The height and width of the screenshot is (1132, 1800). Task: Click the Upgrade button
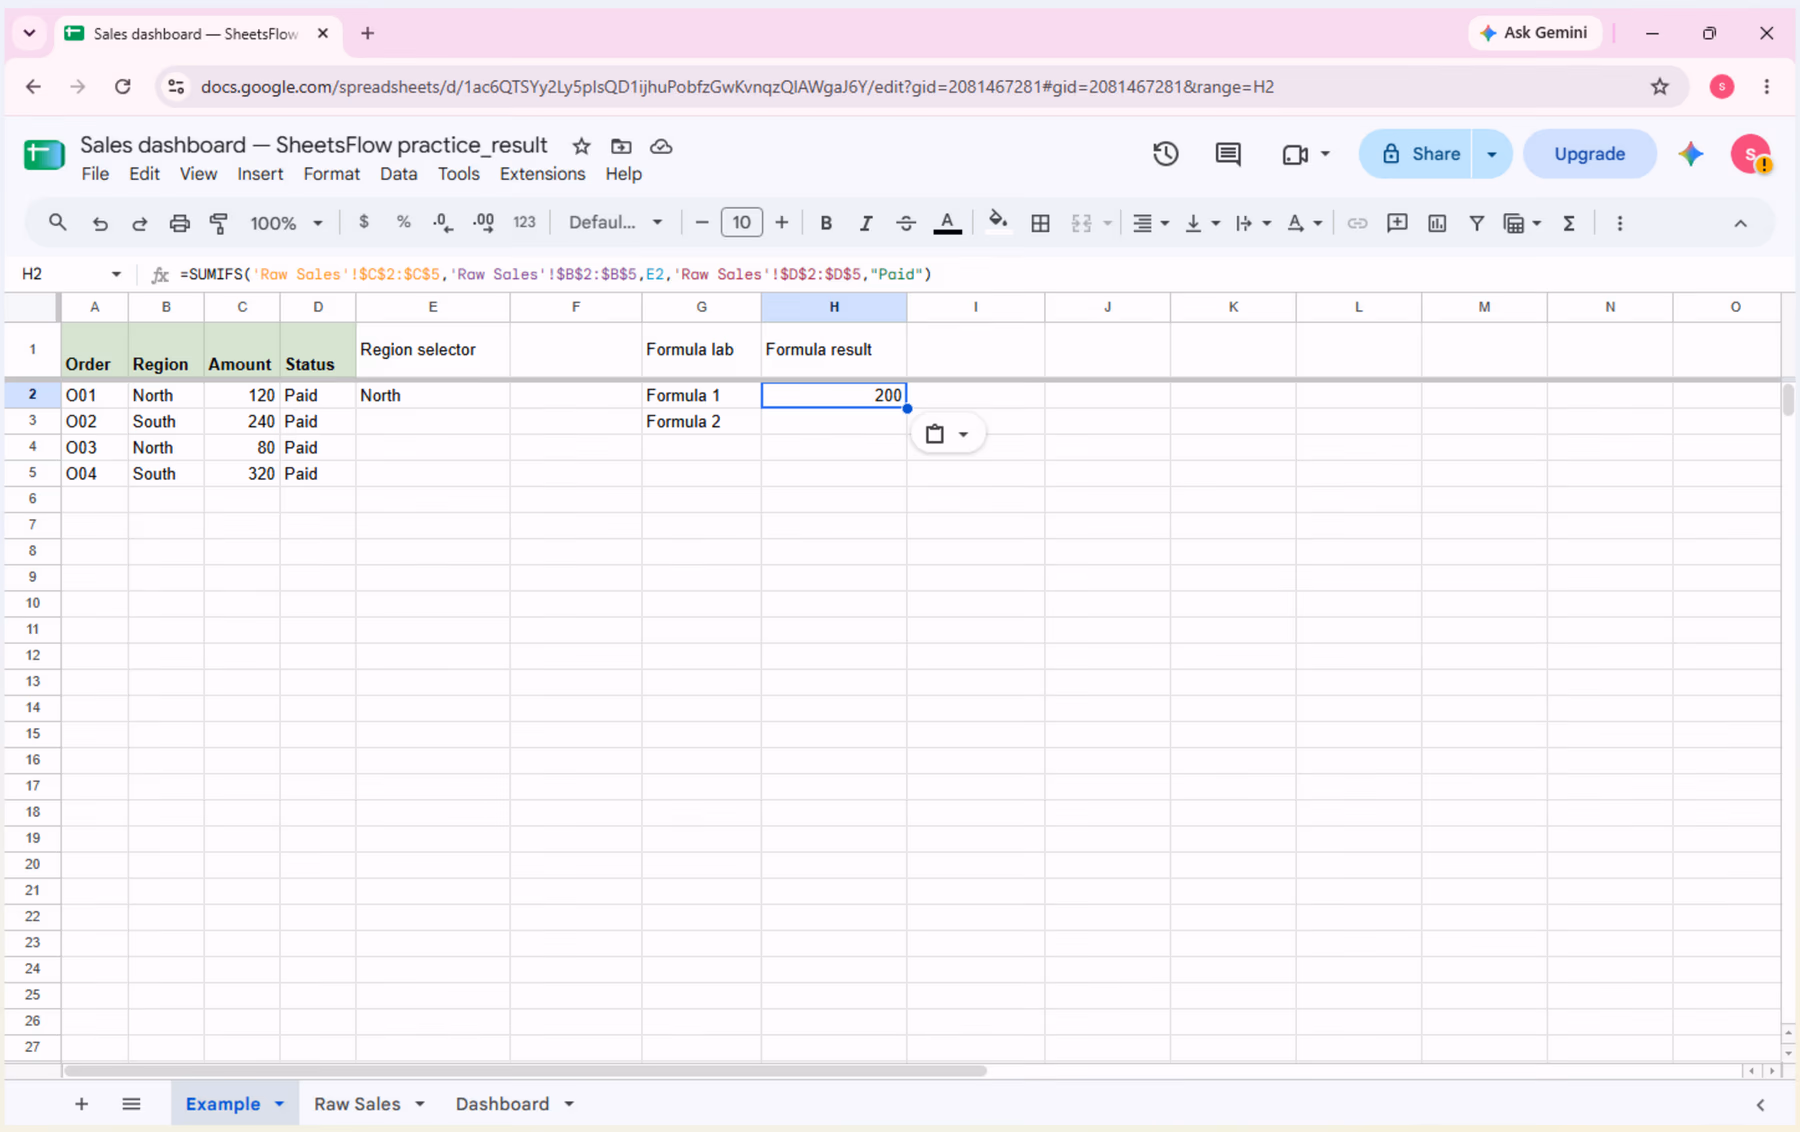(1589, 154)
